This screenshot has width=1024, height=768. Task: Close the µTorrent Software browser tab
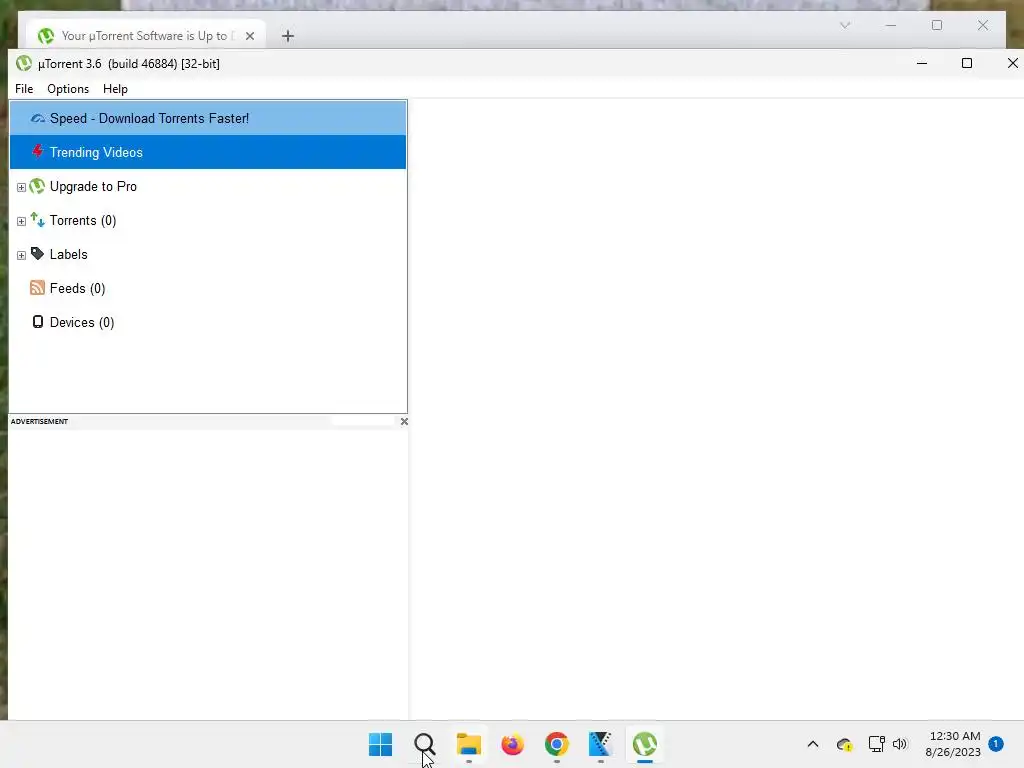(x=249, y=36)
